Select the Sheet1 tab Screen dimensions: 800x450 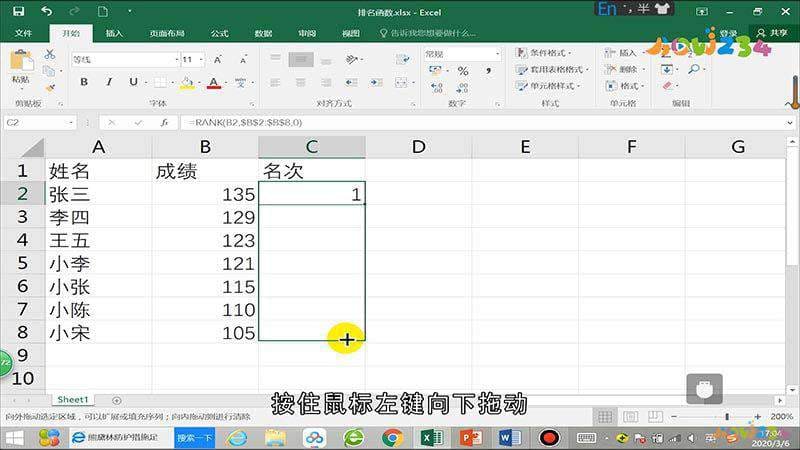point(73,399)
